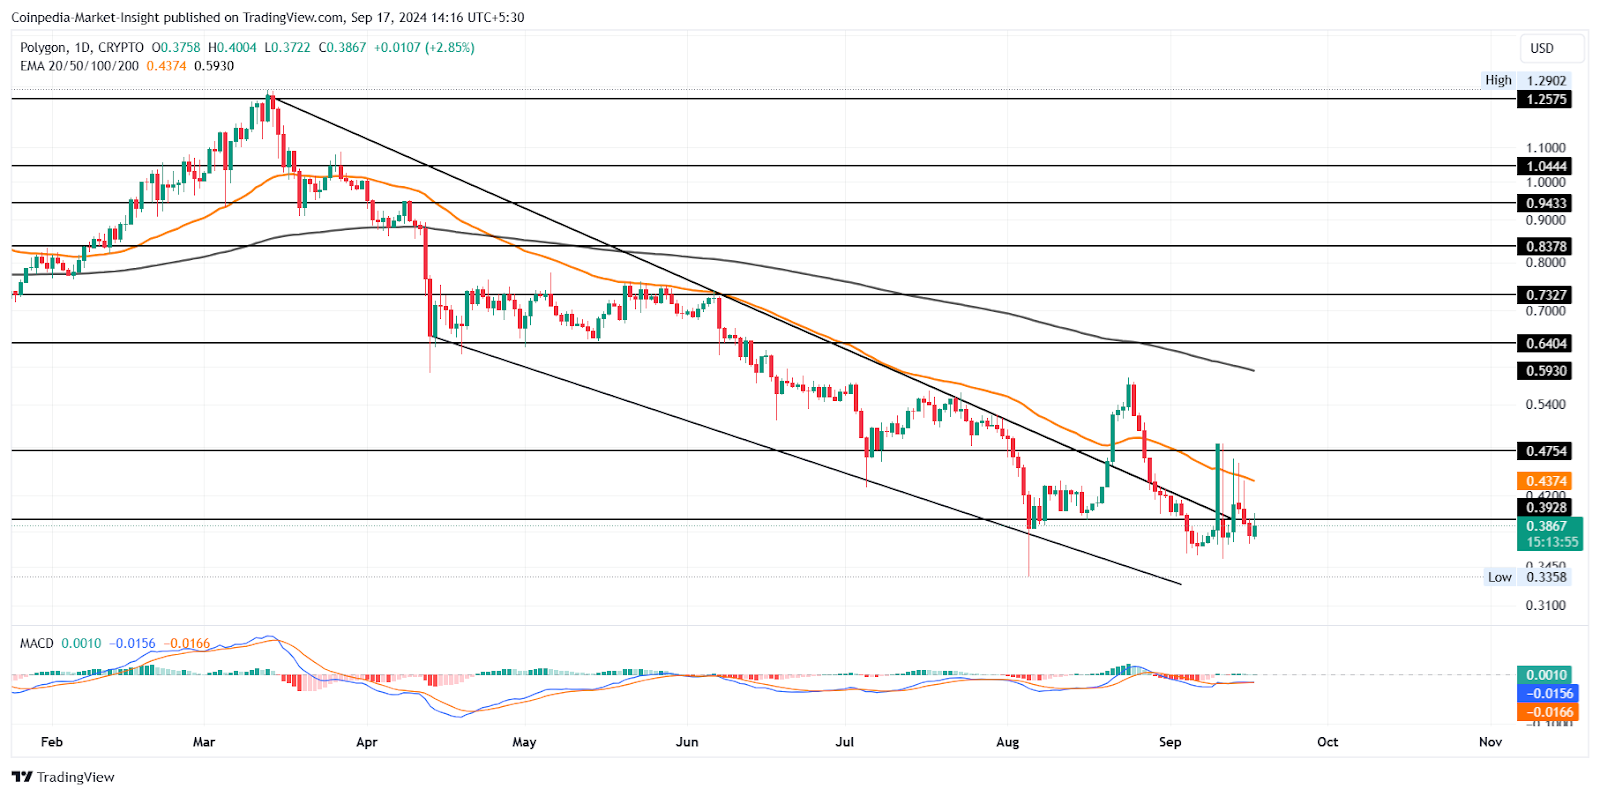The height and width of the screenshot is (796, 1600).
Task: Click the 0.3100 price axis tick
Action: click(x=1546, y=606)
